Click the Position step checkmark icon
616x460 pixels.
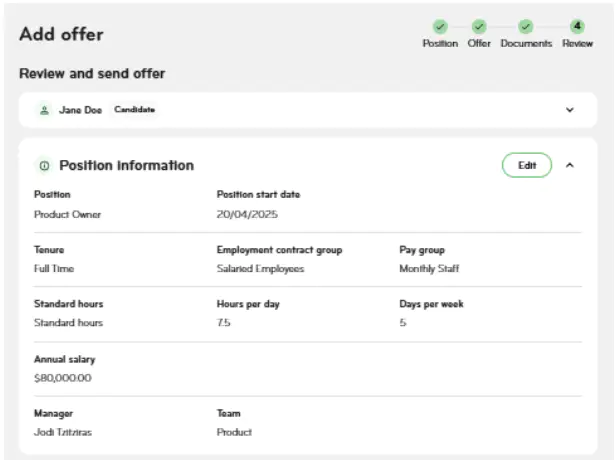pos(440,26)
